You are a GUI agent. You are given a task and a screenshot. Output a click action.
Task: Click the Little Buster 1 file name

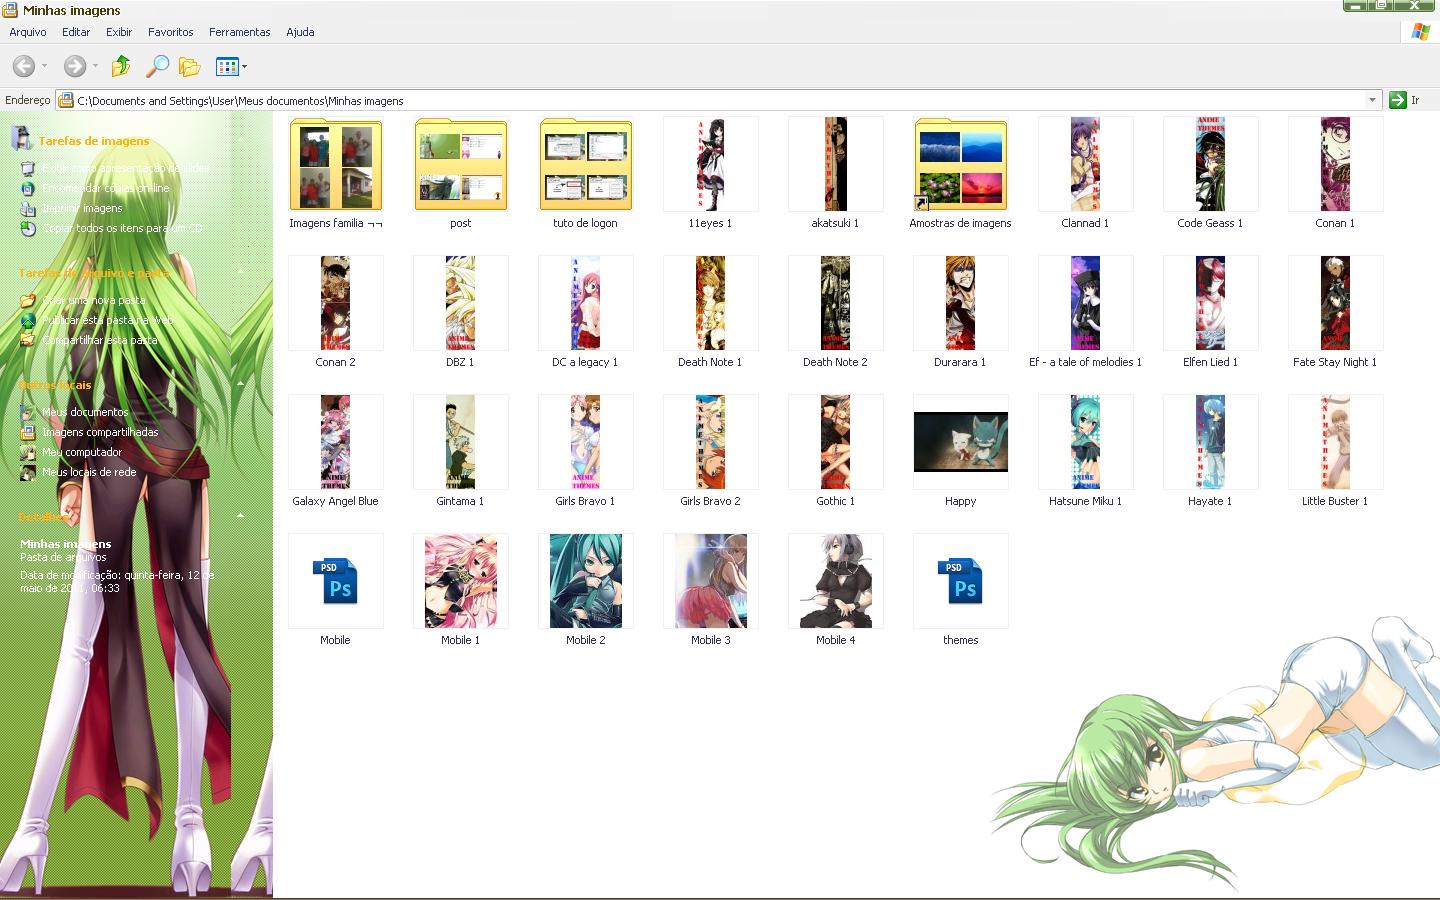[x=1335, y=501]
